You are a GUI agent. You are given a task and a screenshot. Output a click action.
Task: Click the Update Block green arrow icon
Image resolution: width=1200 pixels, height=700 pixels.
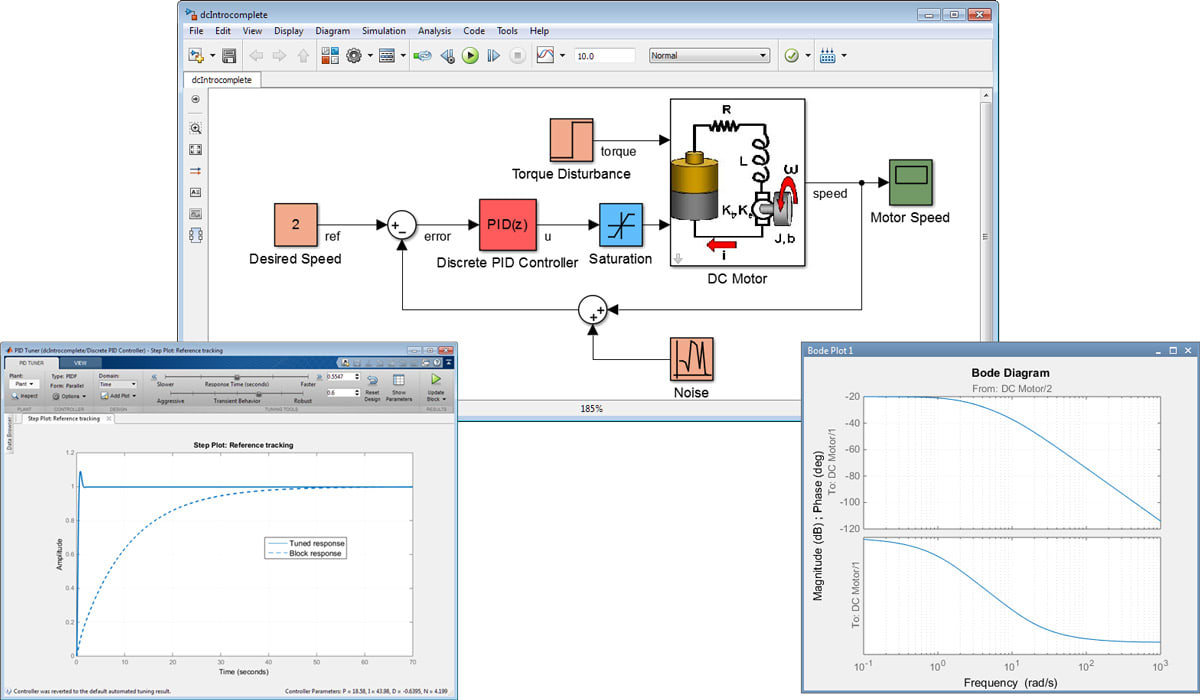pos(435,380)
